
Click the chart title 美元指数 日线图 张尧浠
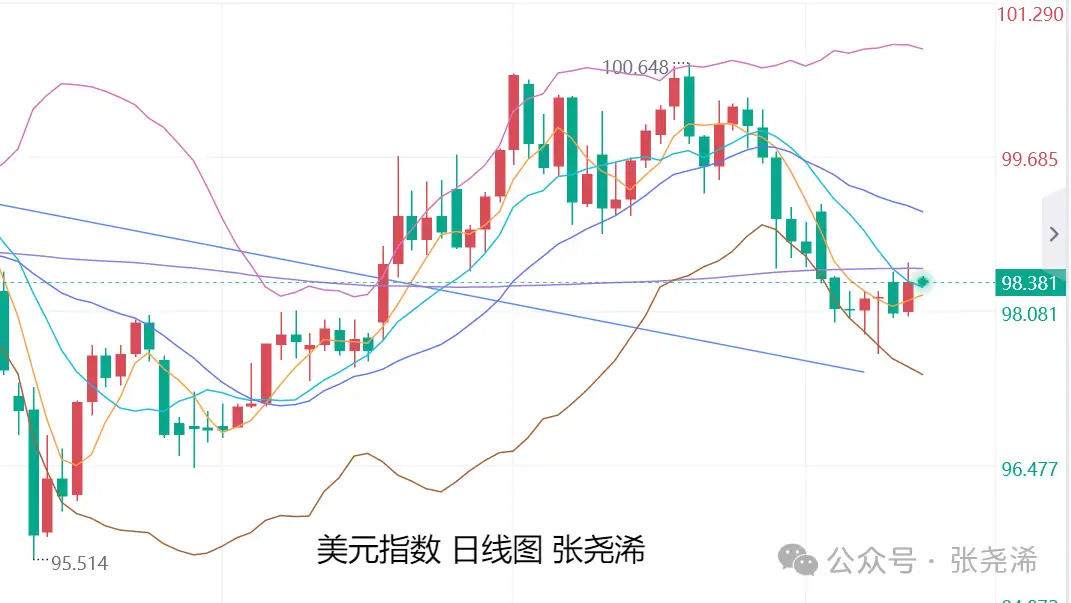point(481,549)
